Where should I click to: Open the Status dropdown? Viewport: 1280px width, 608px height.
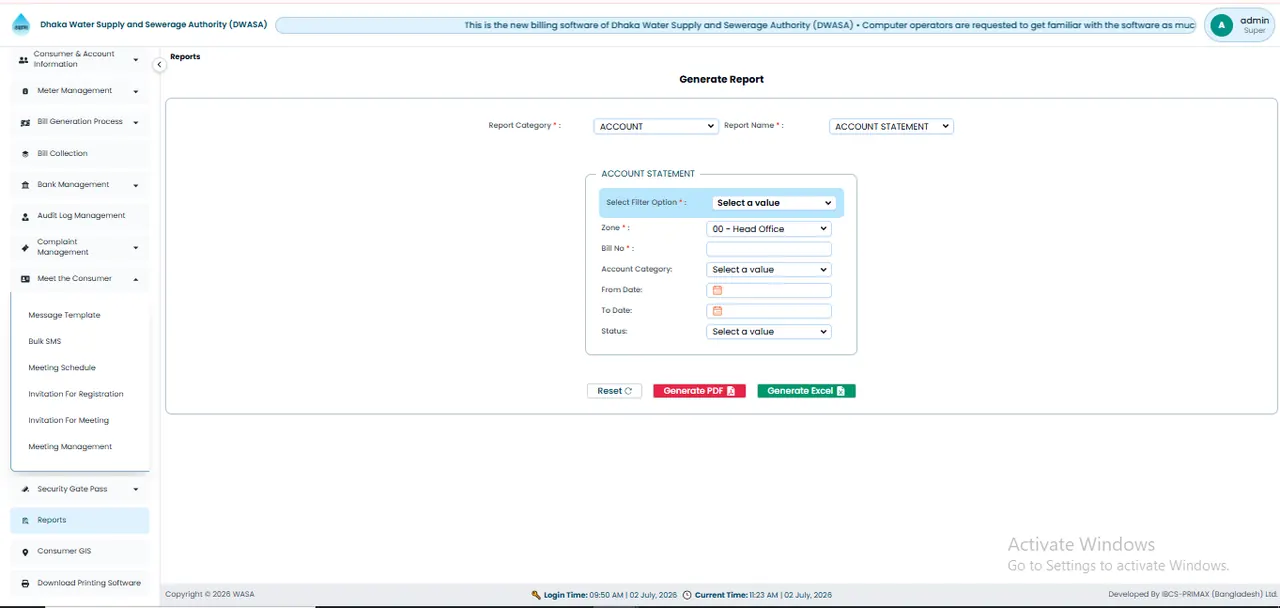768,332
